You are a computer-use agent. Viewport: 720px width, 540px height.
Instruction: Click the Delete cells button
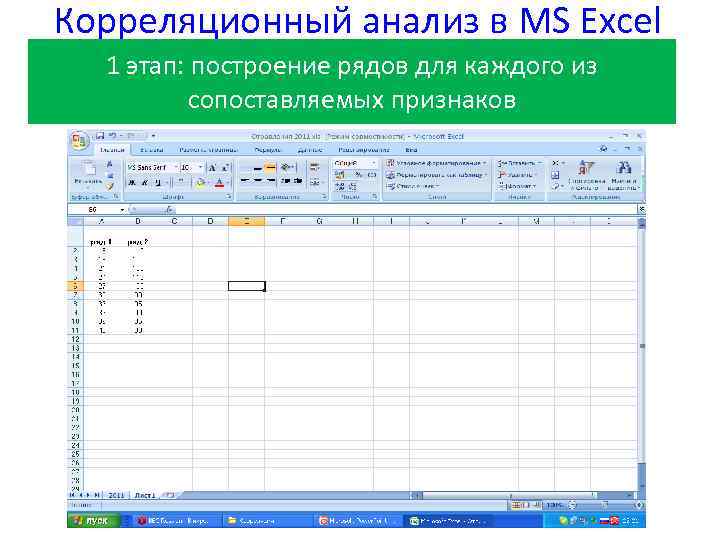tap(518, 175)
